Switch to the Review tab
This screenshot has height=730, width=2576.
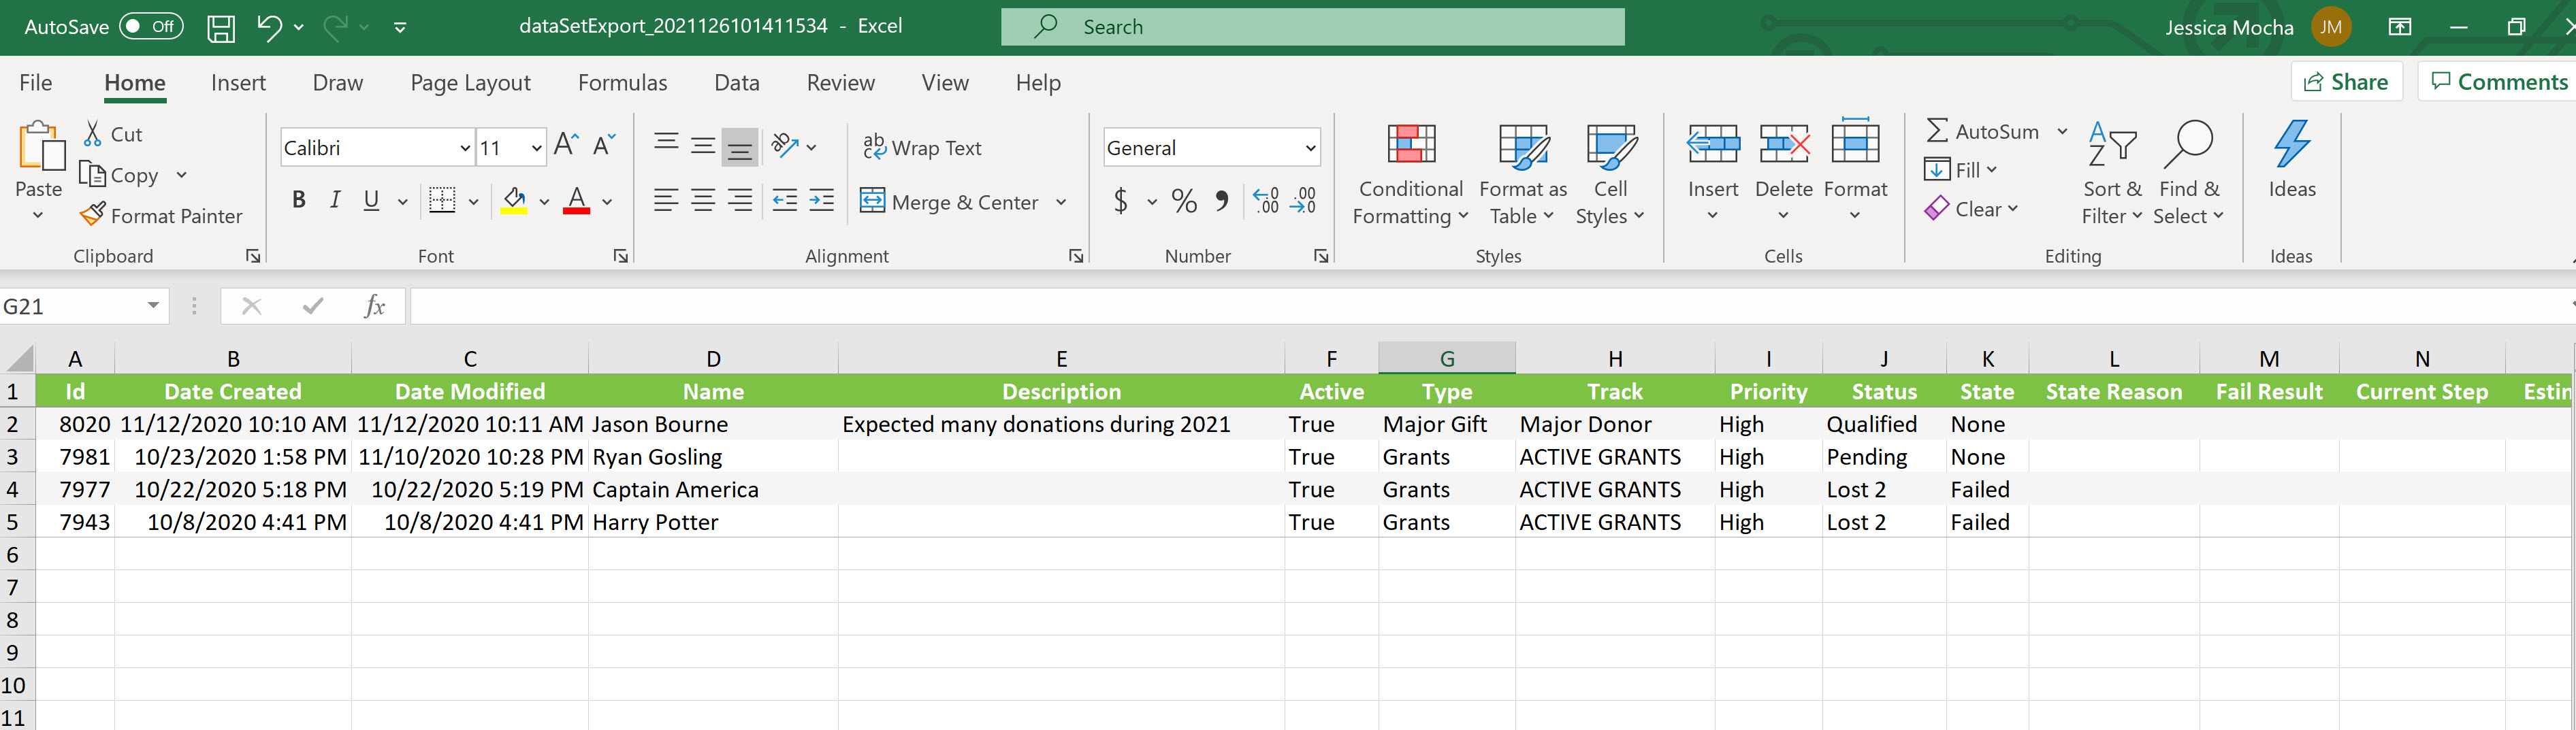(x=840, y=83)
